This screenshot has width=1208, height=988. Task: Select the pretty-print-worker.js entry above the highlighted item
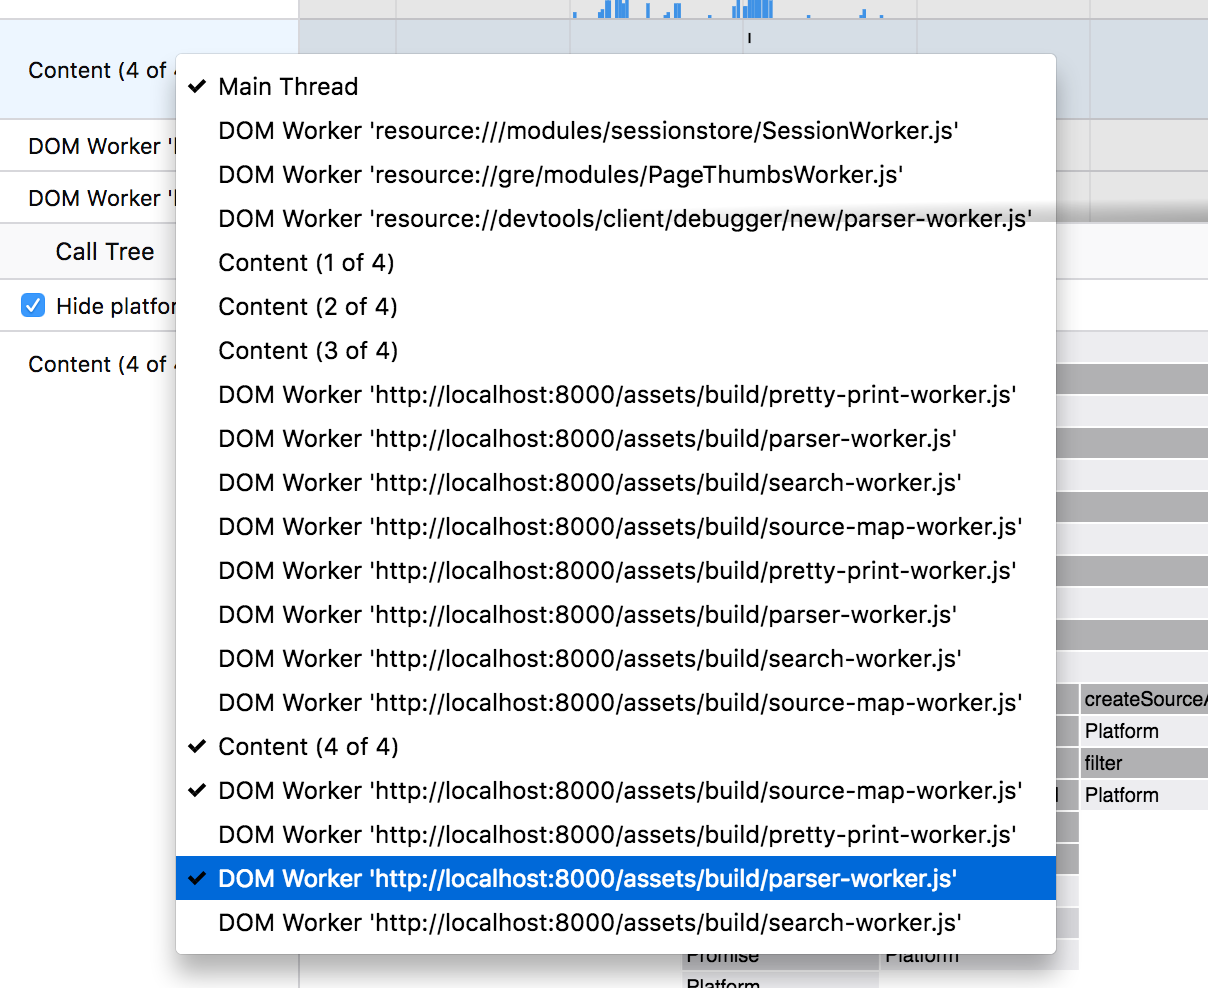coord(617,835)
